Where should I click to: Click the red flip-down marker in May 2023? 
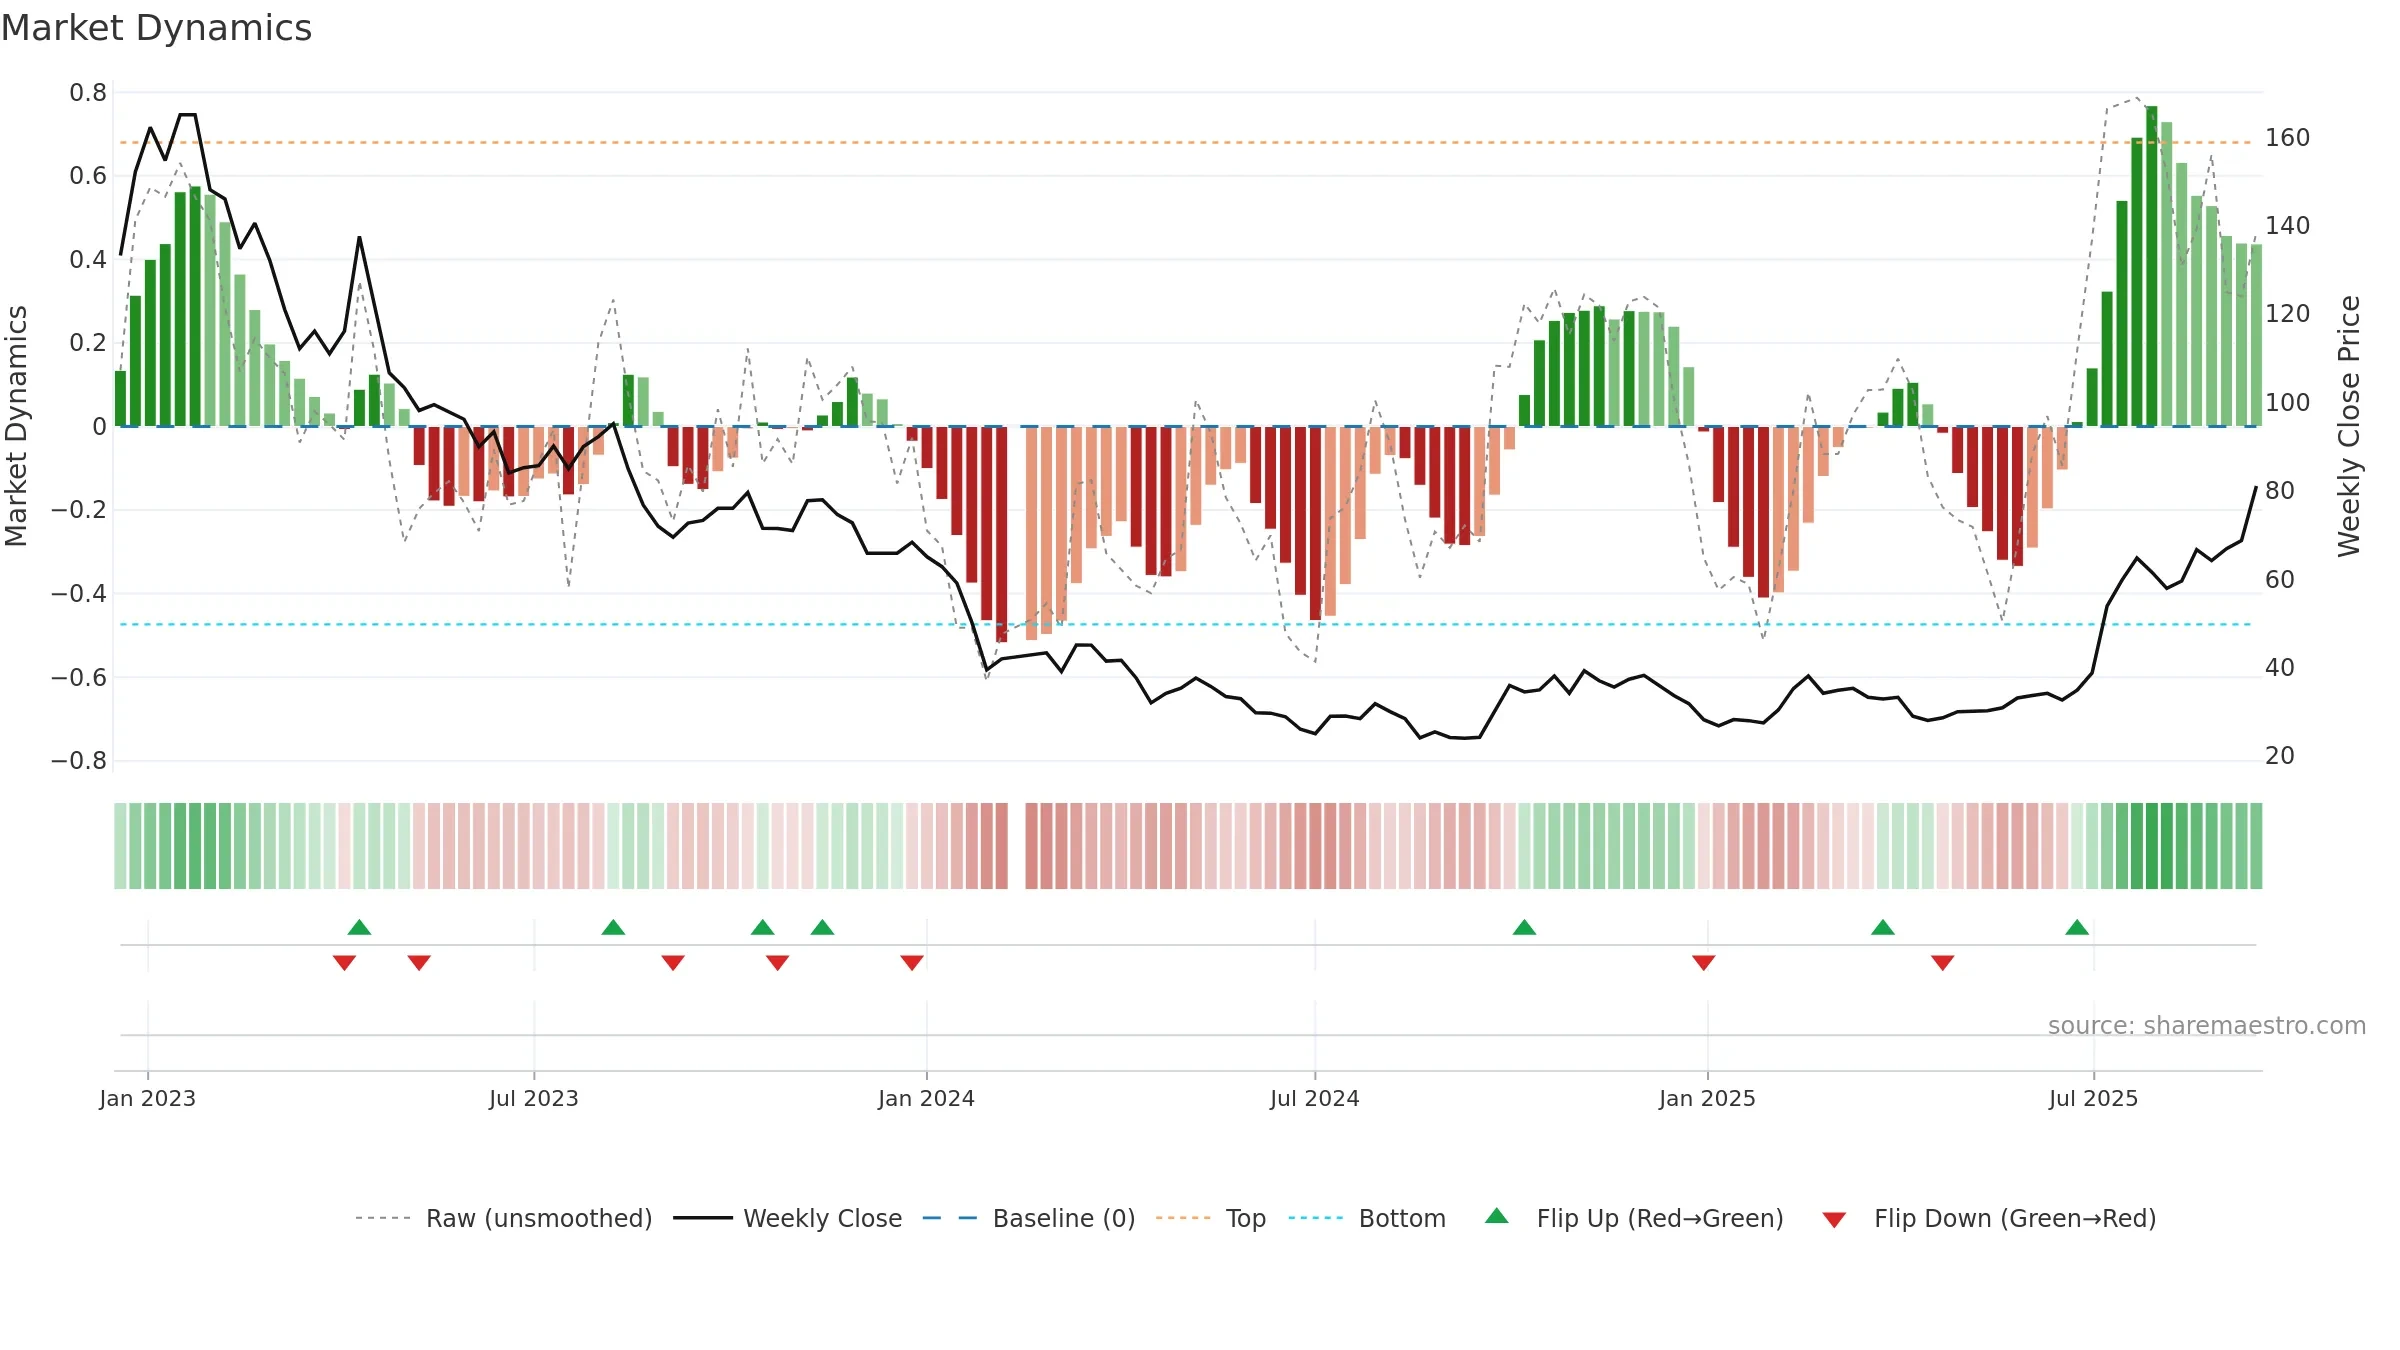coord(419,962)
